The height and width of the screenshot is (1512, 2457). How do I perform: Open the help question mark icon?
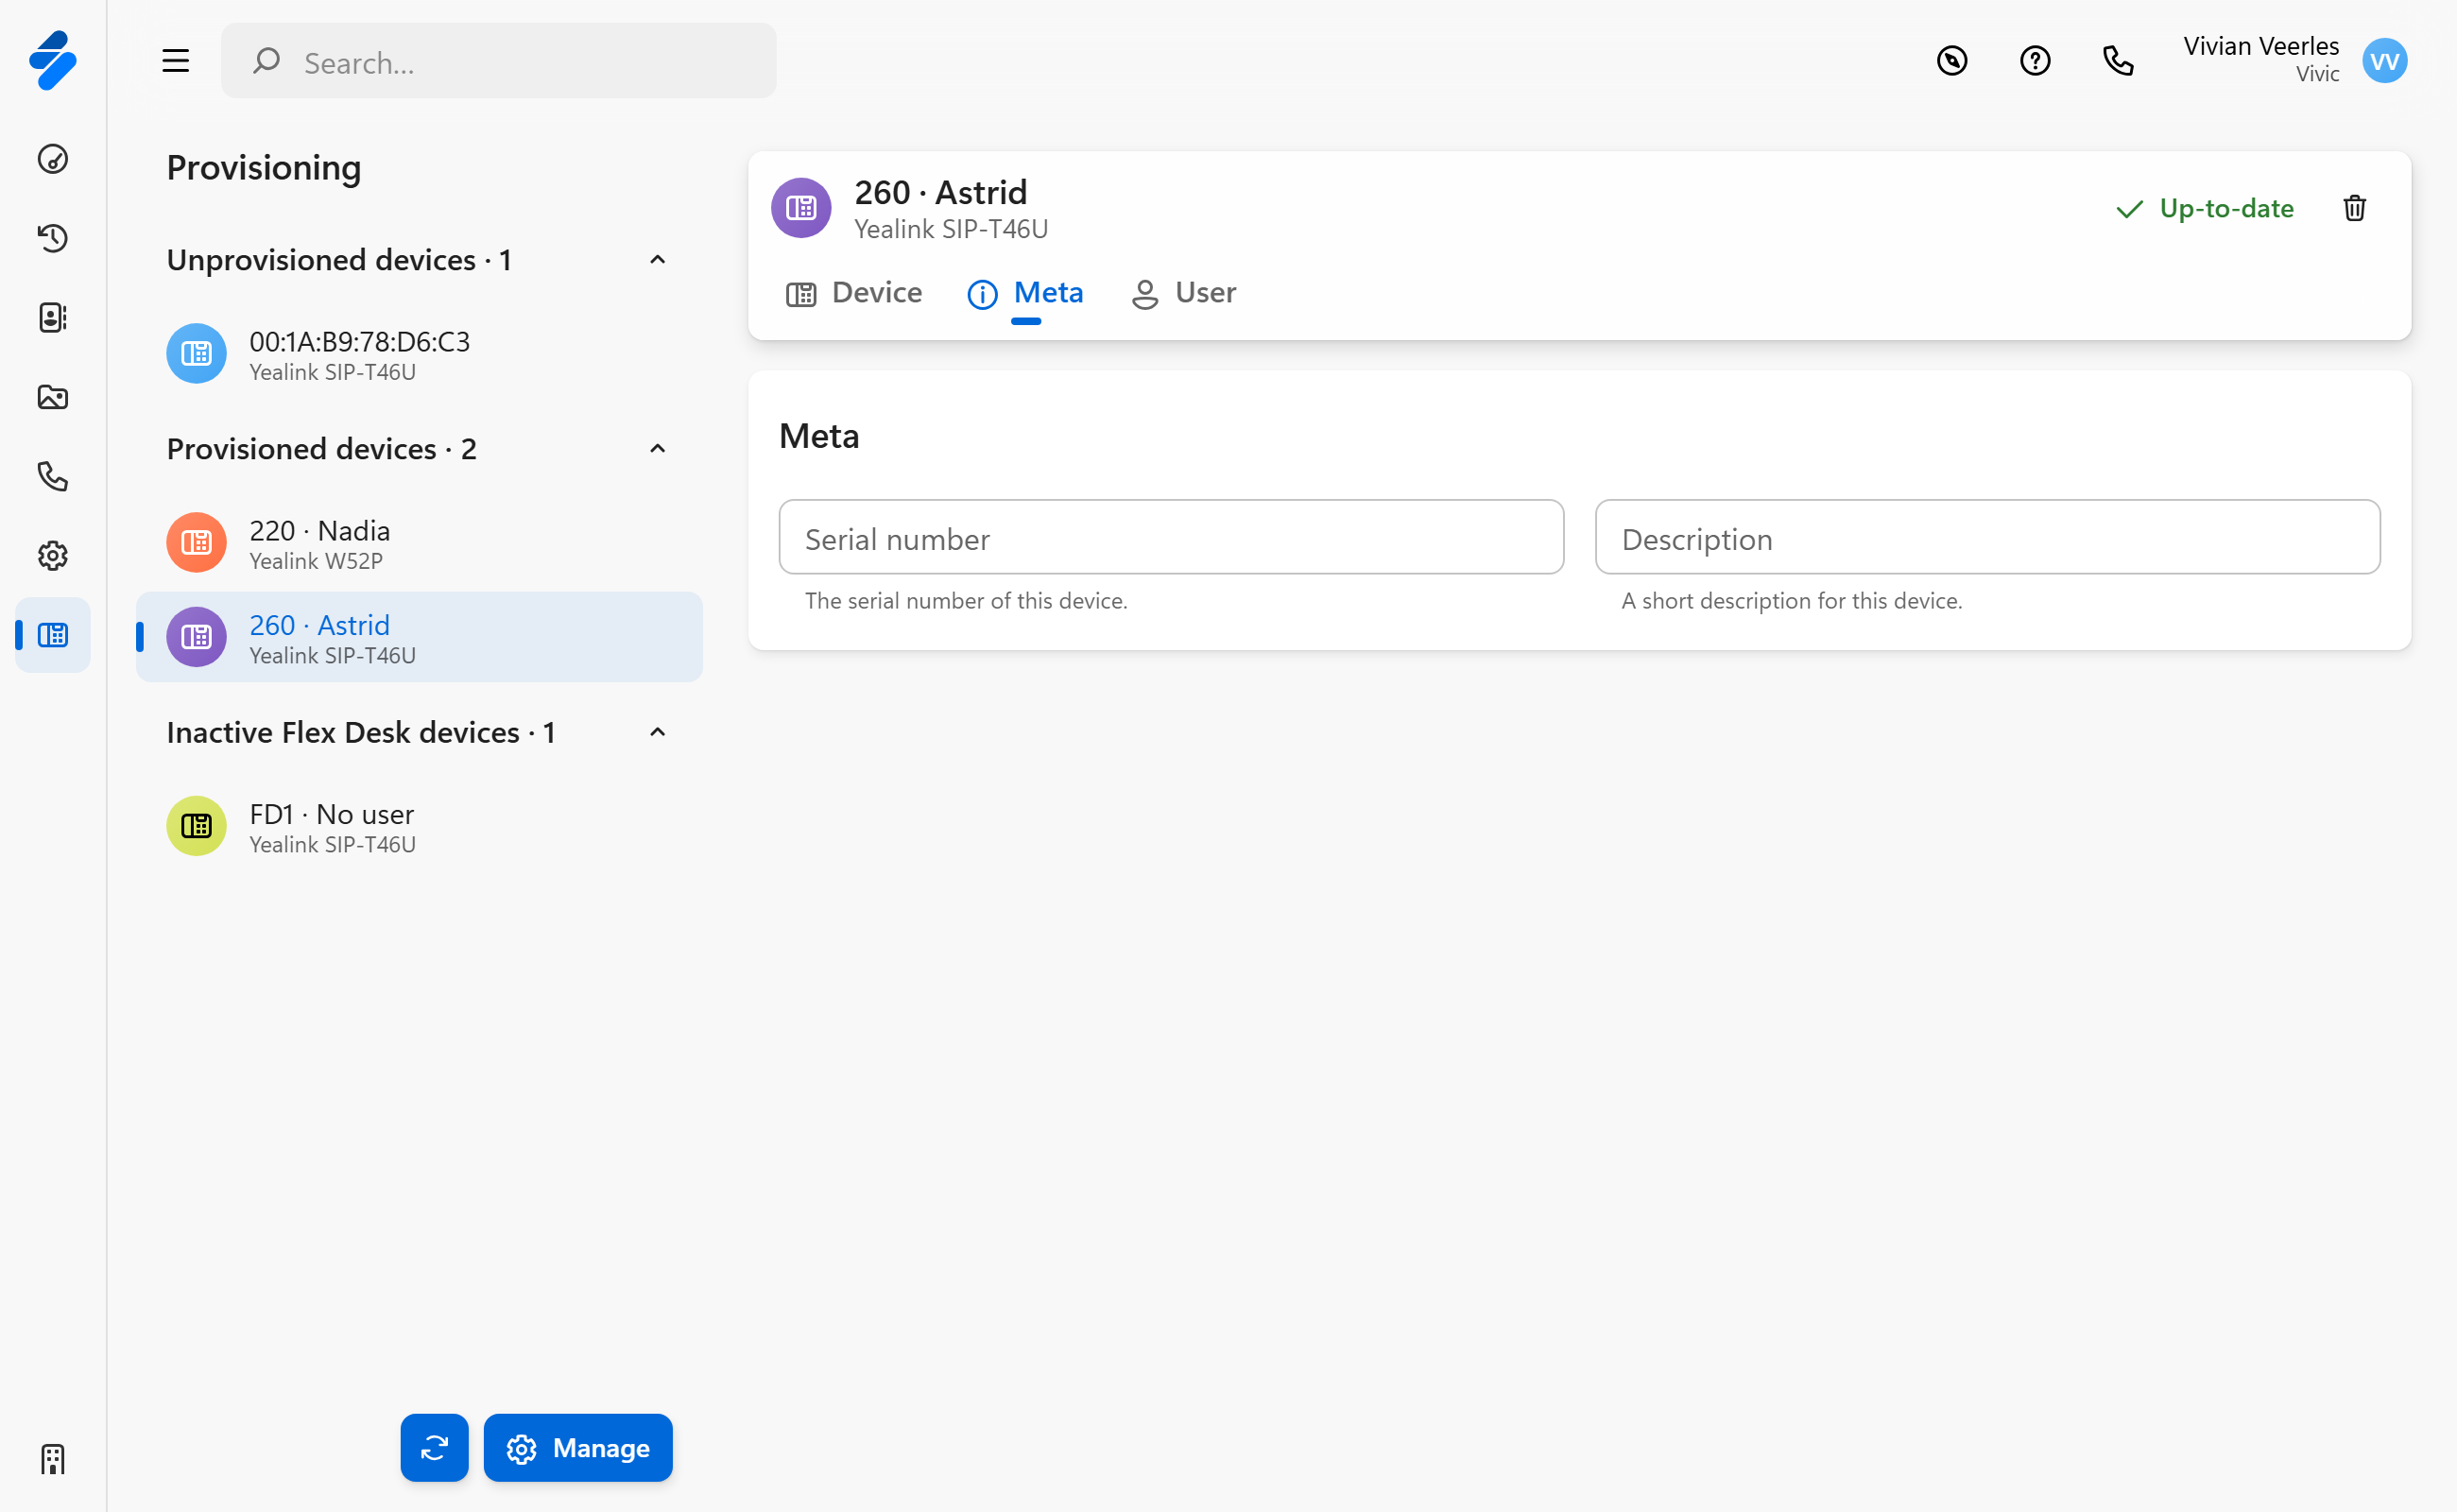point(2034,61)
